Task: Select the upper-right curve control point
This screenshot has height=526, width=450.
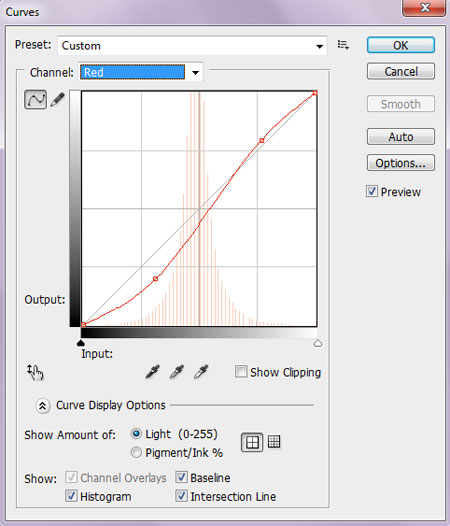Action: click(262, 141)
